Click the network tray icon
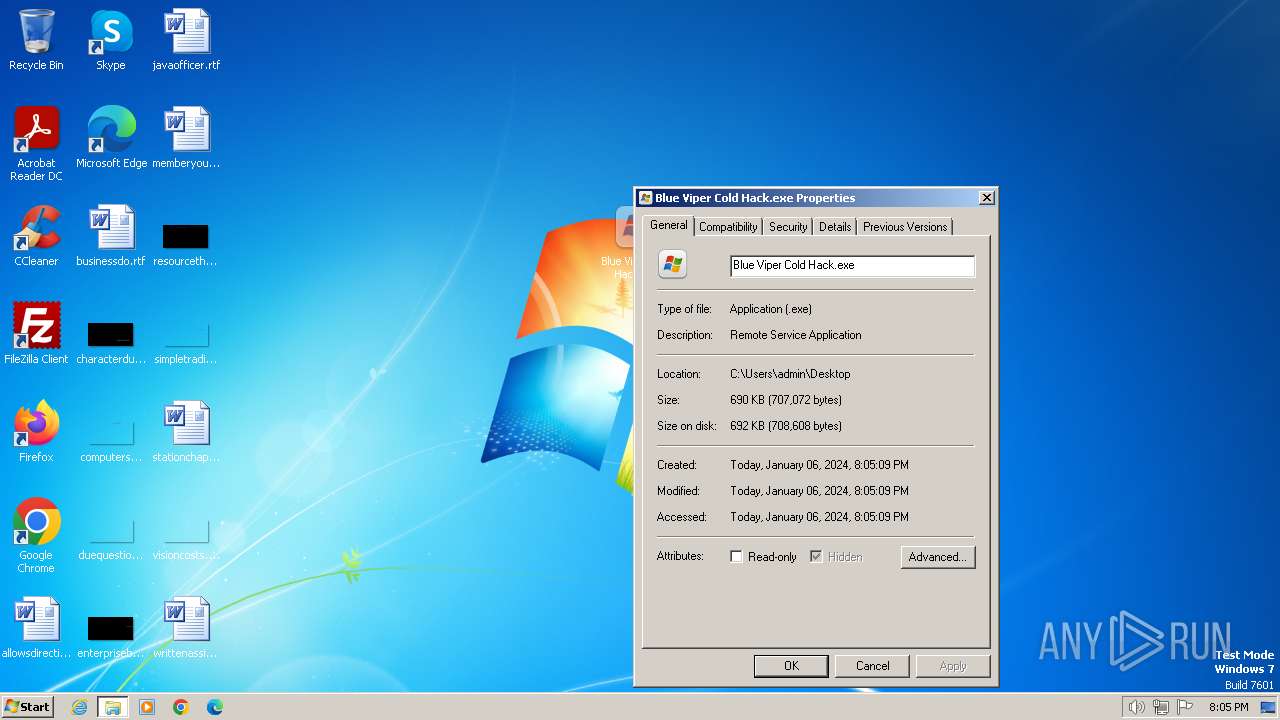 click(x=1161, y=707)
